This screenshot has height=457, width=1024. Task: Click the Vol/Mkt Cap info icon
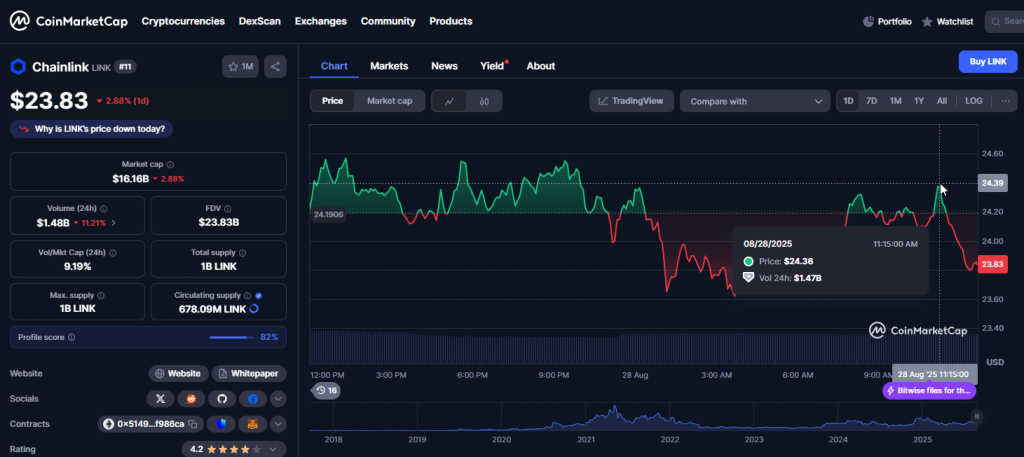112,253
